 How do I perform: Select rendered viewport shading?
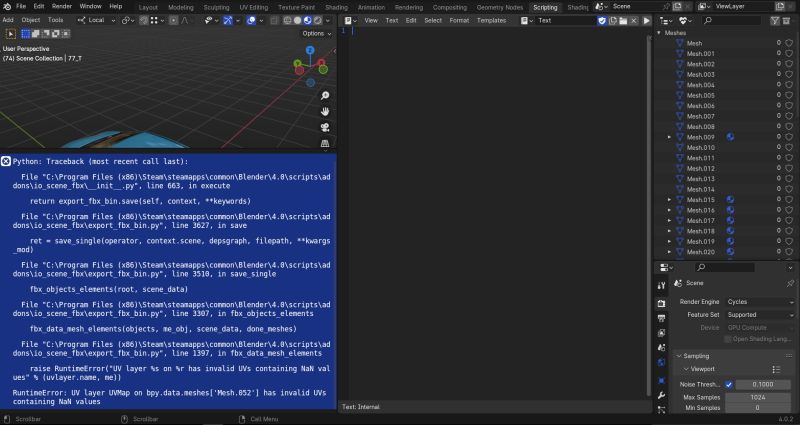(x=318, y=21)
